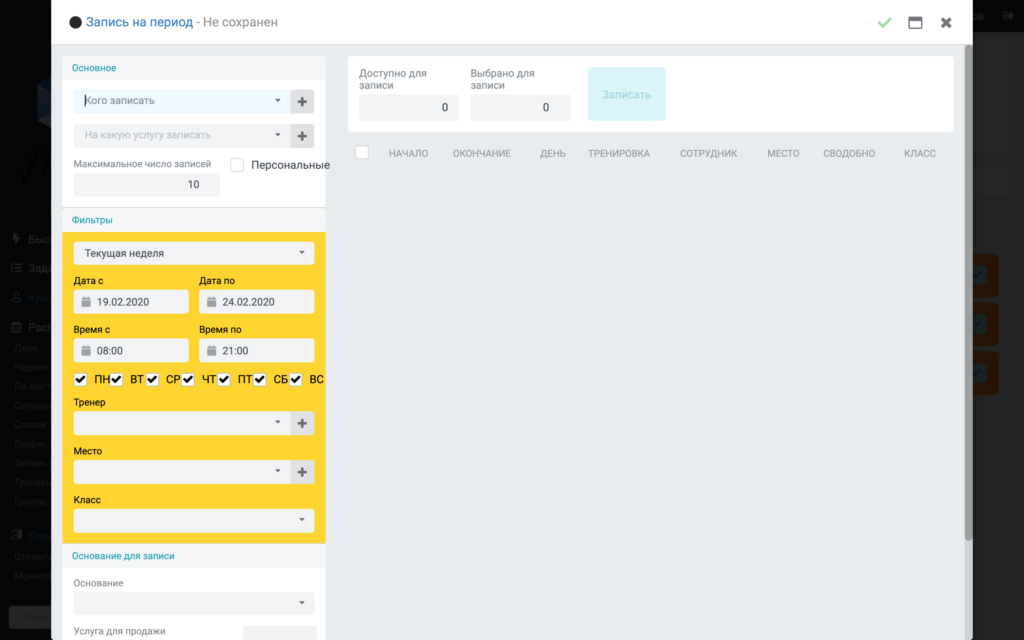
Task: Click the ТРЕНИРОВКА column header
Action: coord(618,153)
